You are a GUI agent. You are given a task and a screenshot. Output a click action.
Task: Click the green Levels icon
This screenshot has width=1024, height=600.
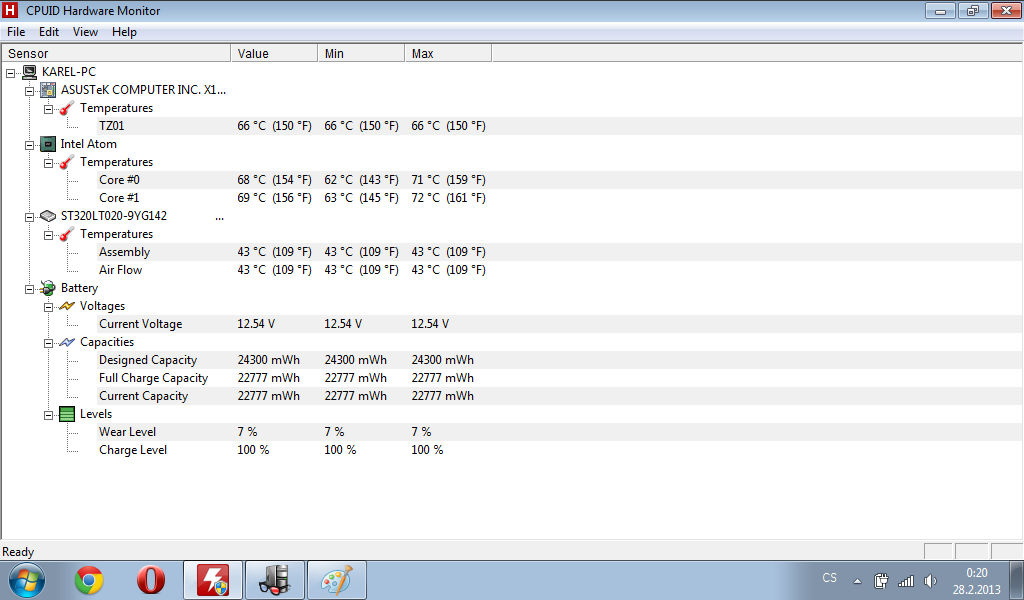[67, 414]
